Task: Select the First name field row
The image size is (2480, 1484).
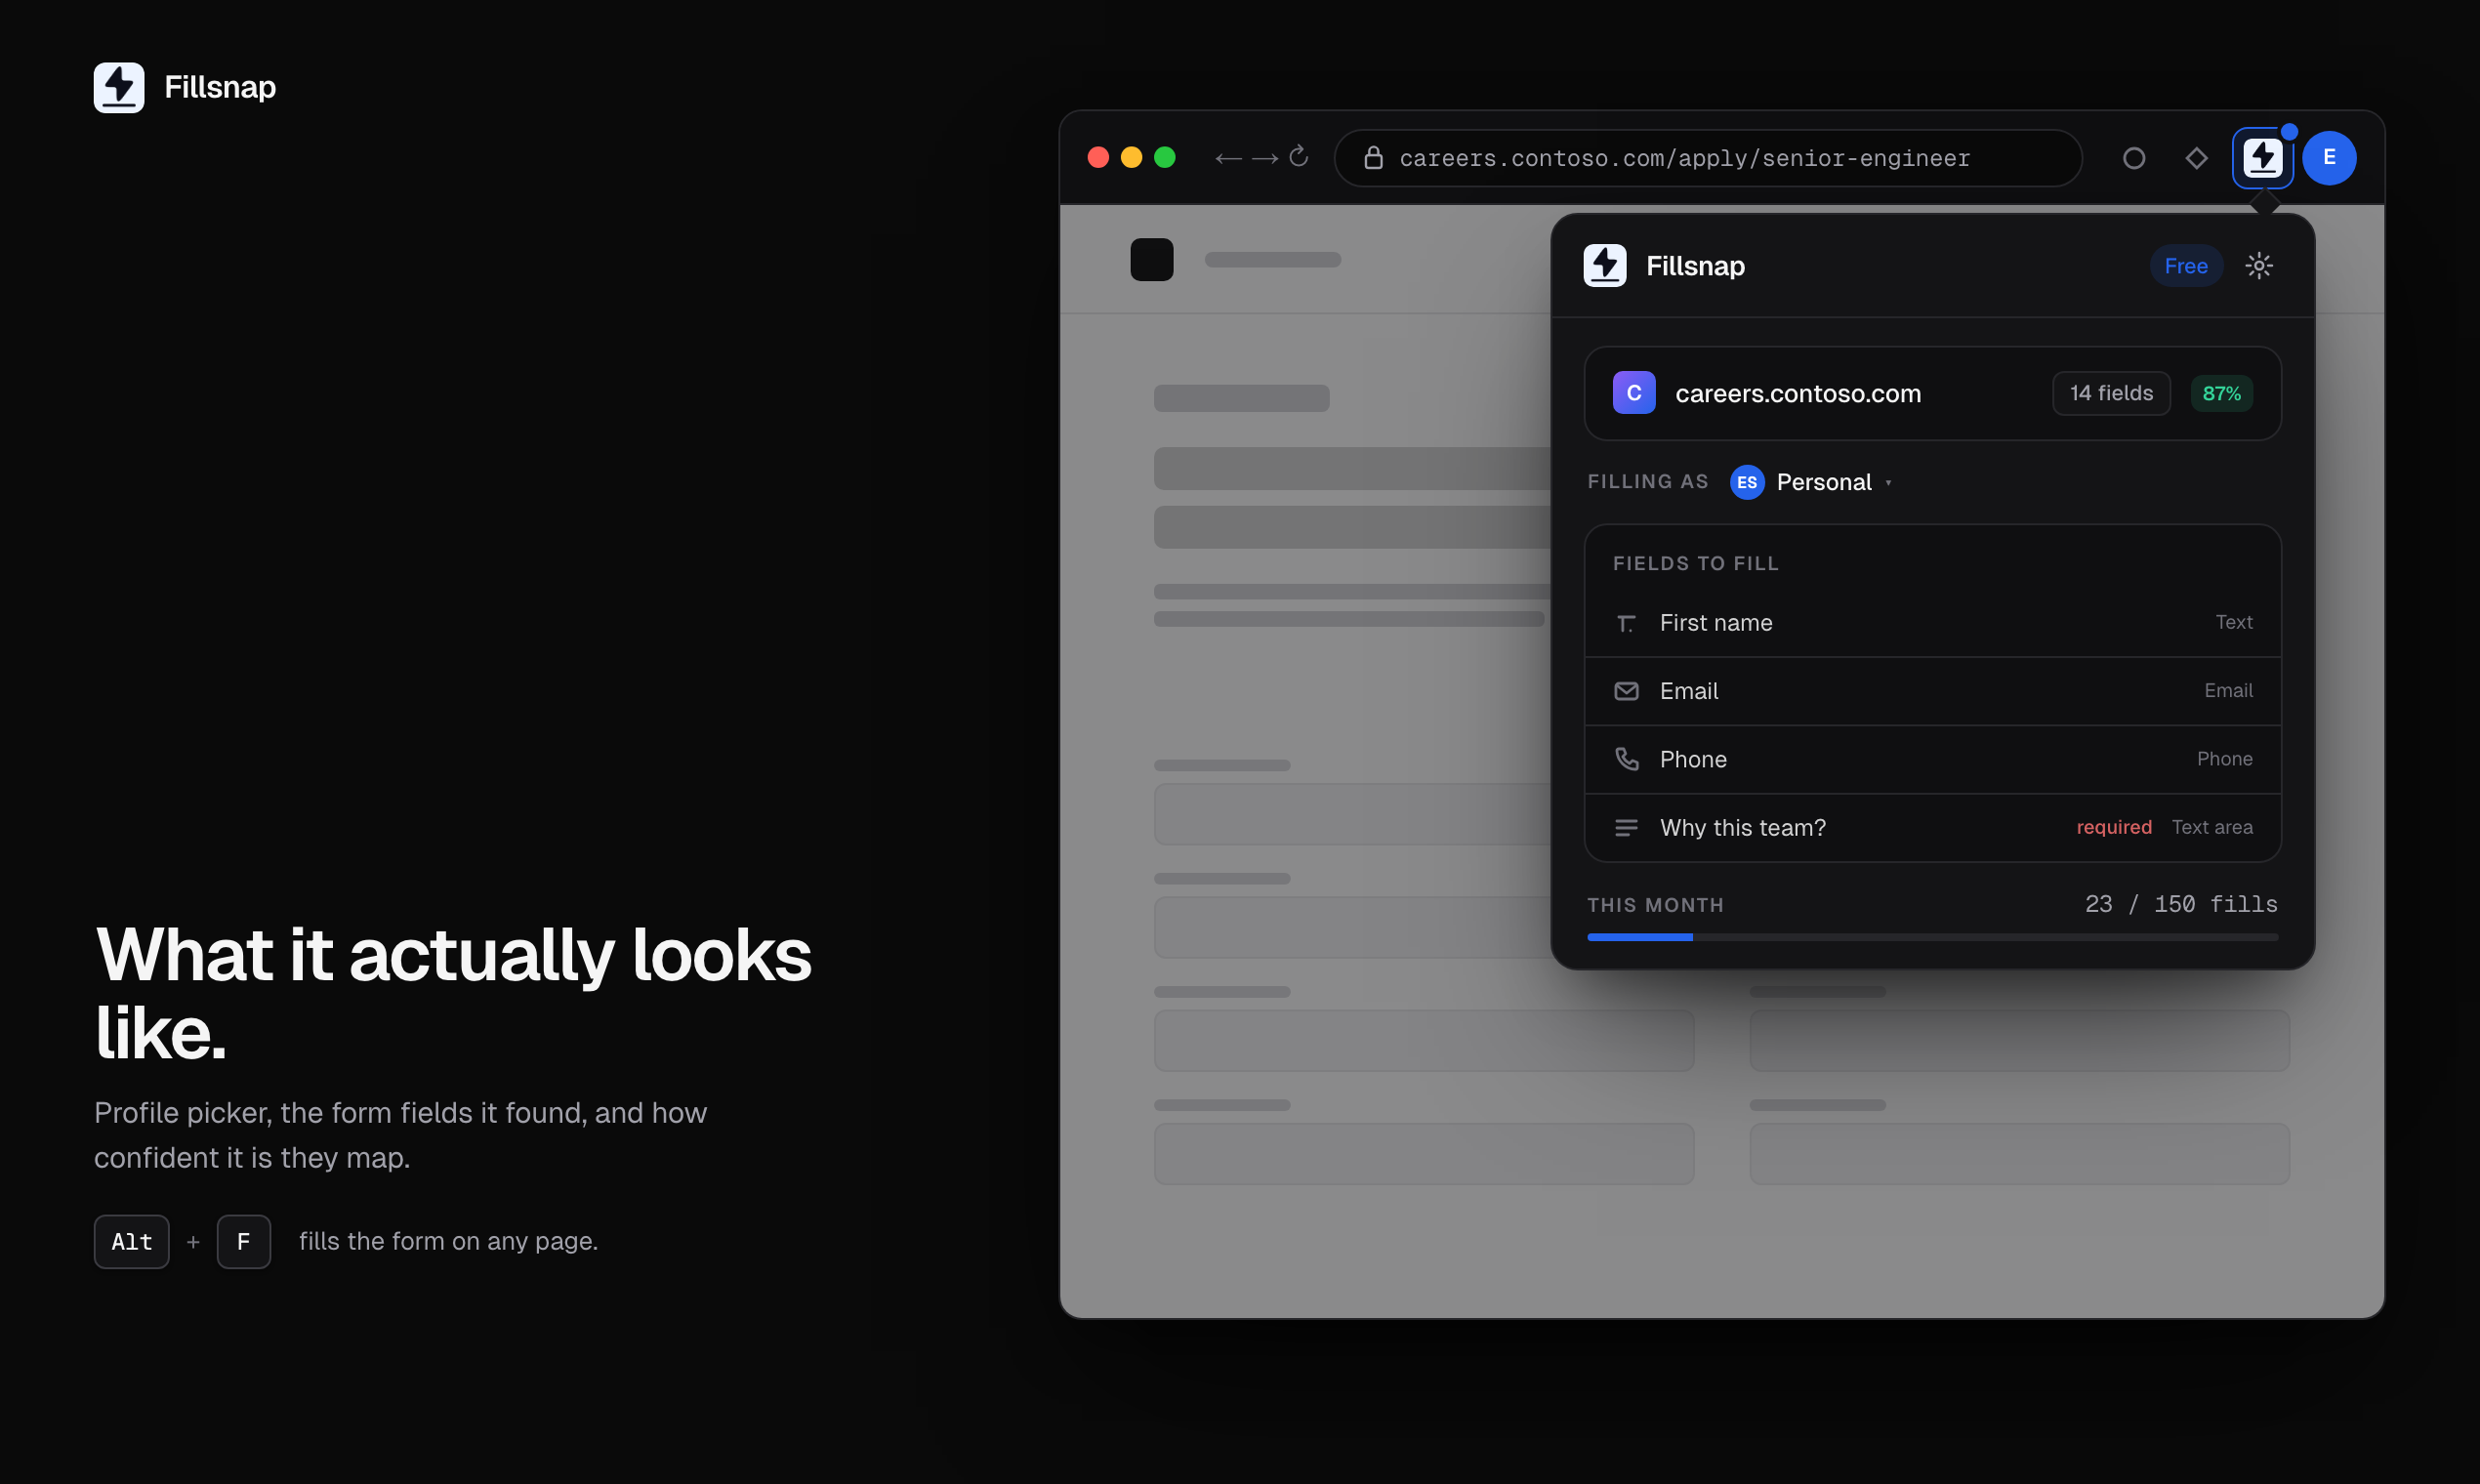Action: coord(1932,623)
